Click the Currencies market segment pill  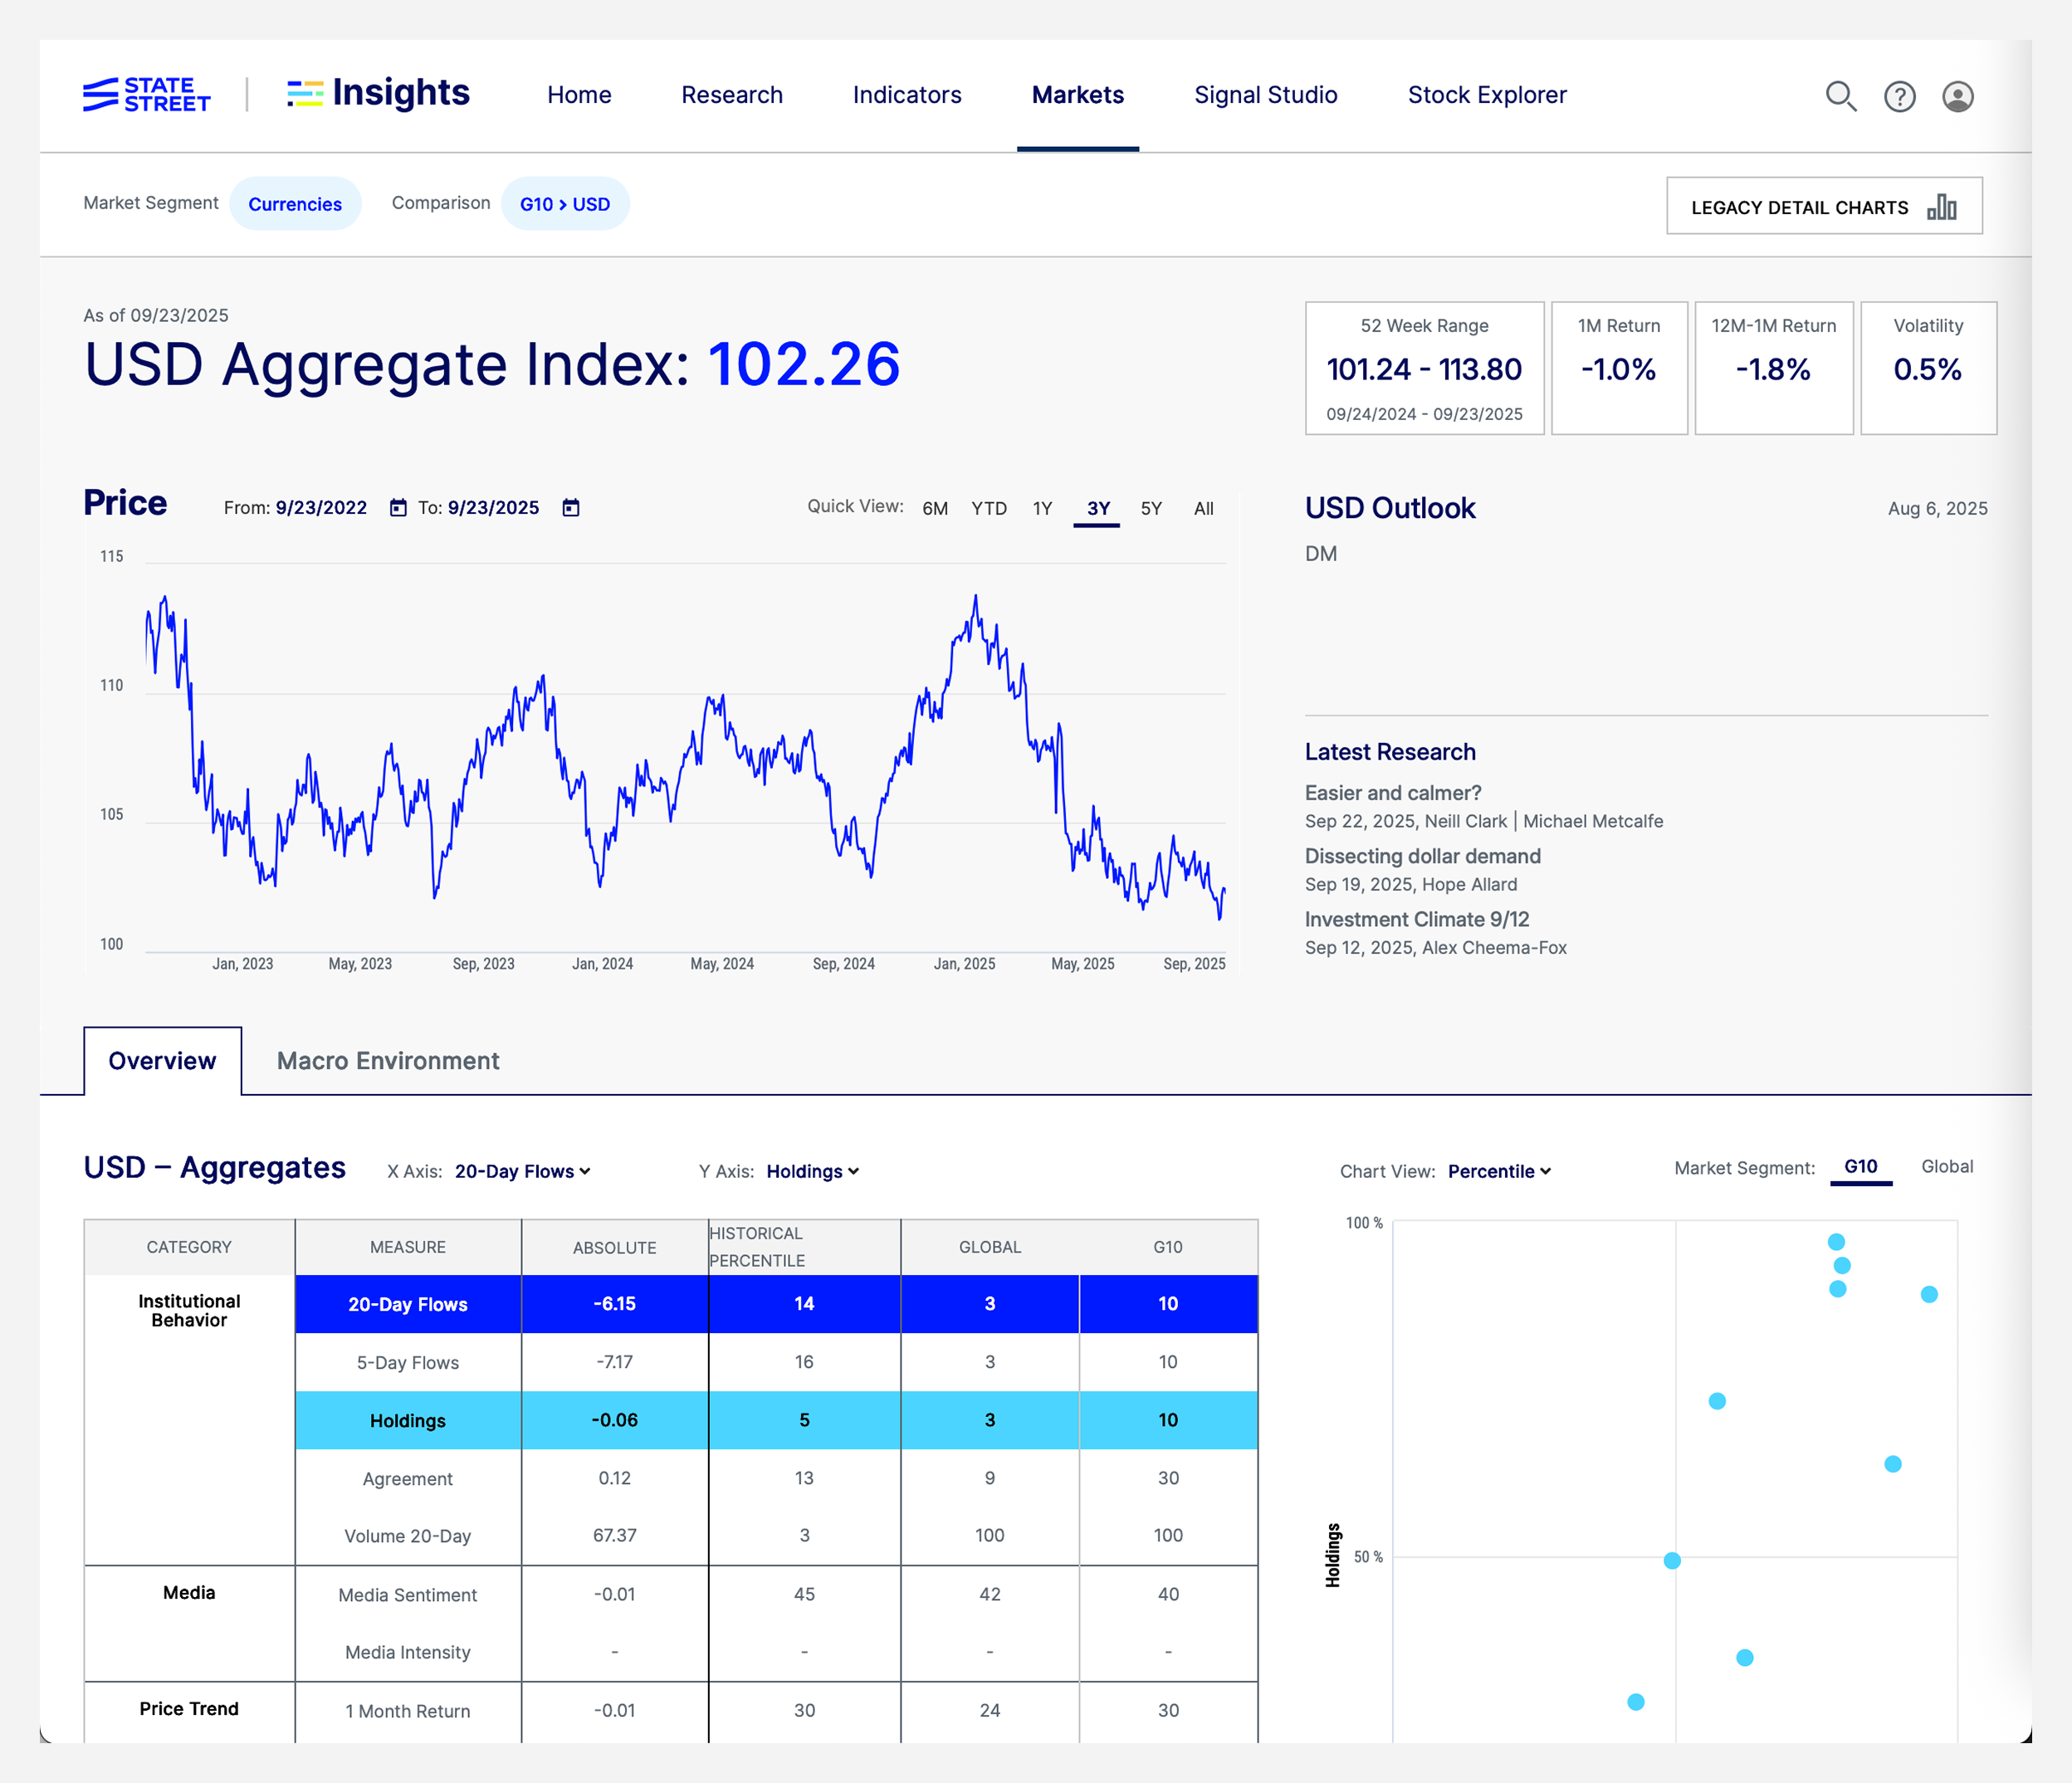click(x=295, y=204)
